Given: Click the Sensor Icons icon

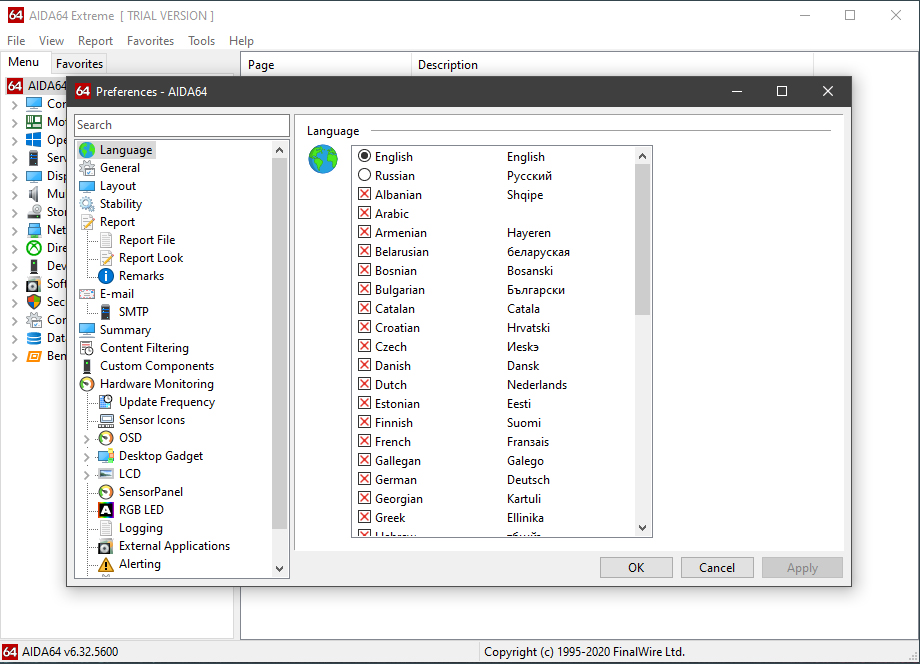Looking at the screenshot, I should [106, 421].
